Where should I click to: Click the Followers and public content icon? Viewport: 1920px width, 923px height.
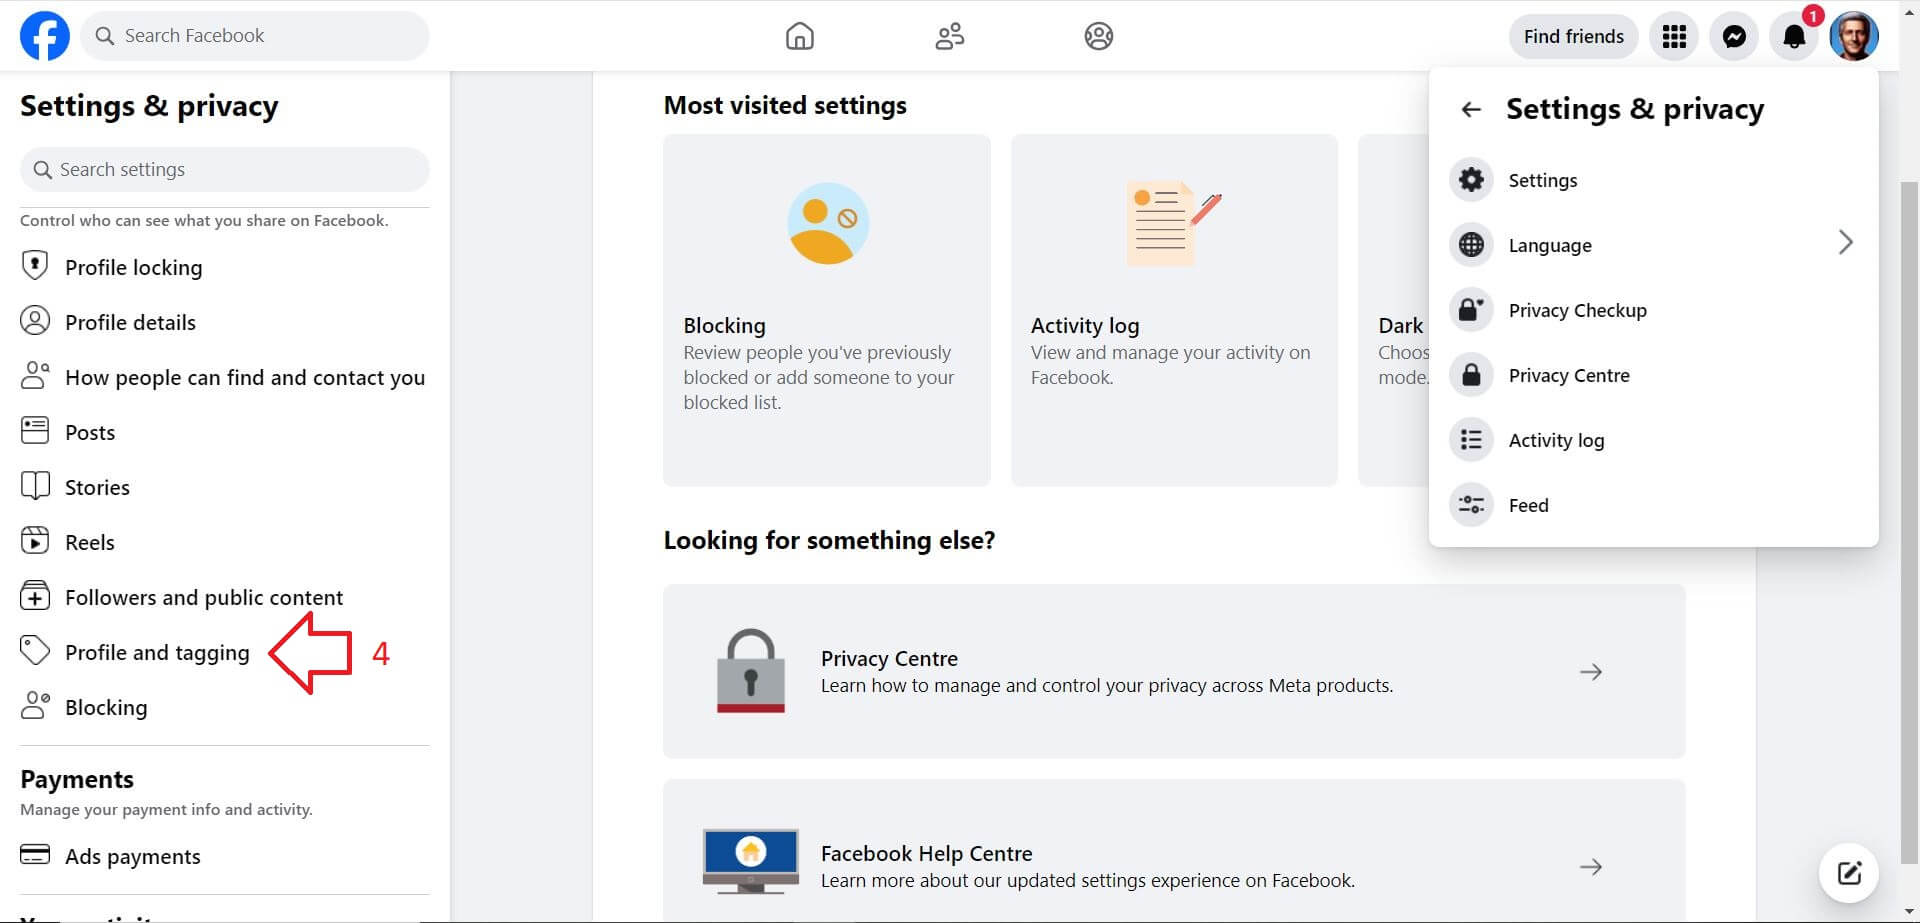click(x=35, y=596)
